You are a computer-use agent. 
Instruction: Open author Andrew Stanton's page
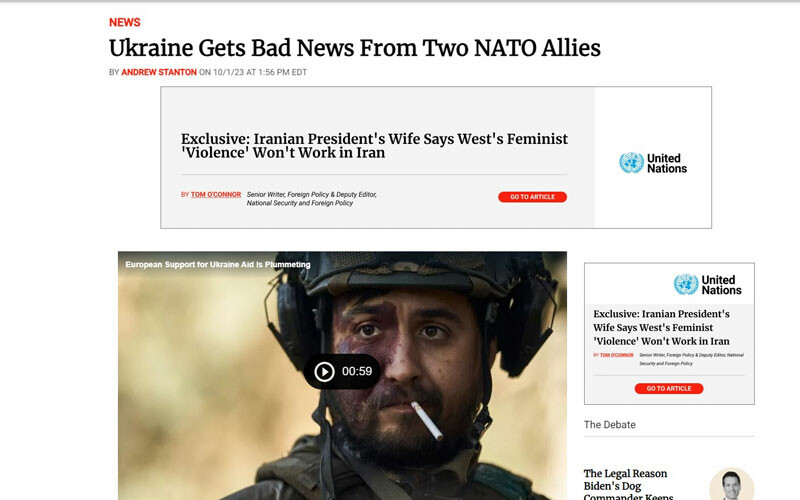click(159, 72)
